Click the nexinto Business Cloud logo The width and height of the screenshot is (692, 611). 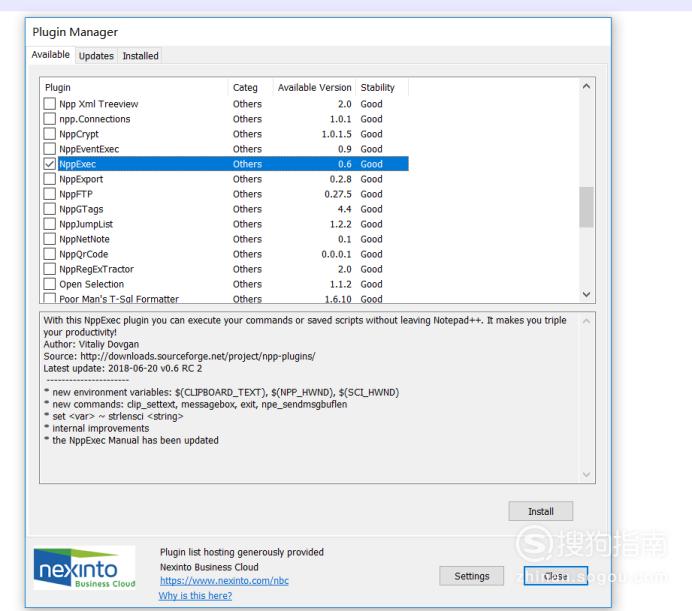[84, 568]
